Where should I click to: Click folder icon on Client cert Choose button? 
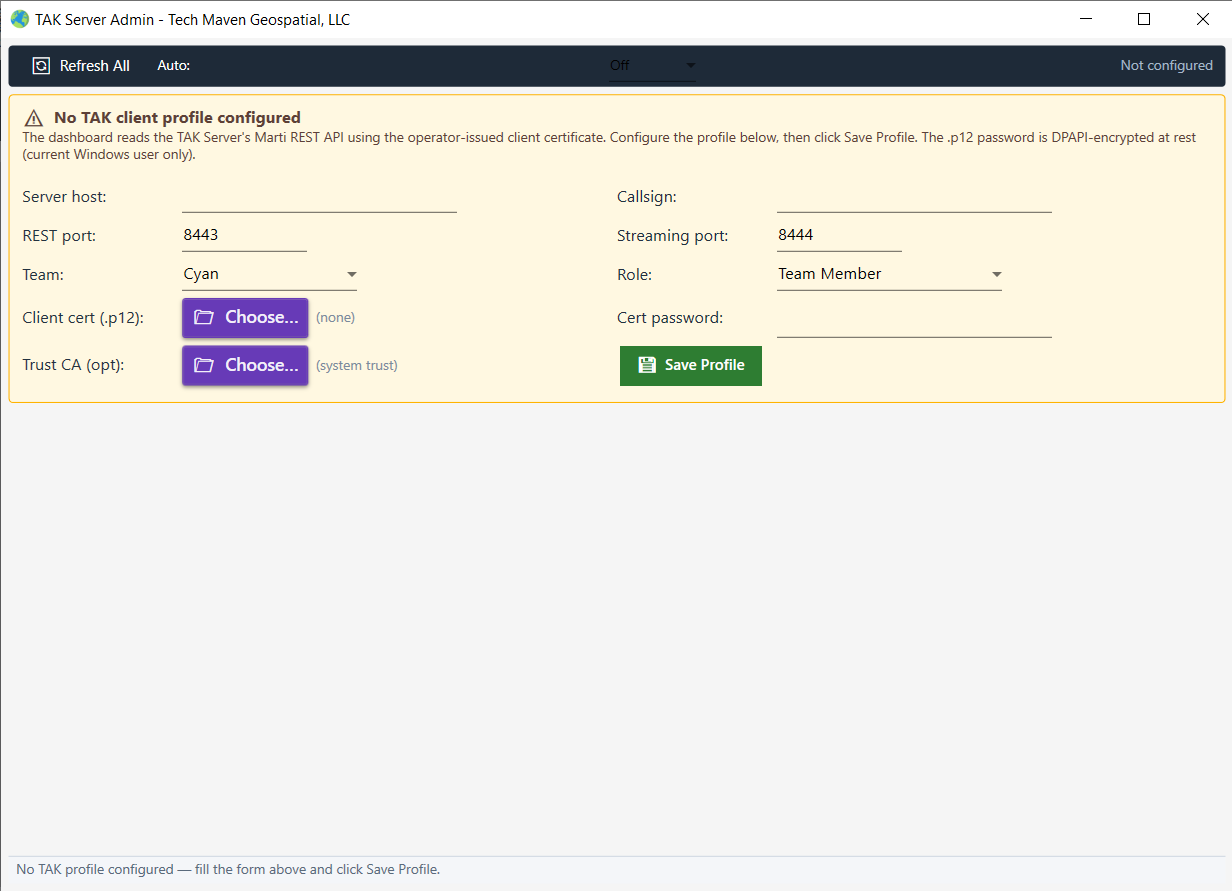204,317
